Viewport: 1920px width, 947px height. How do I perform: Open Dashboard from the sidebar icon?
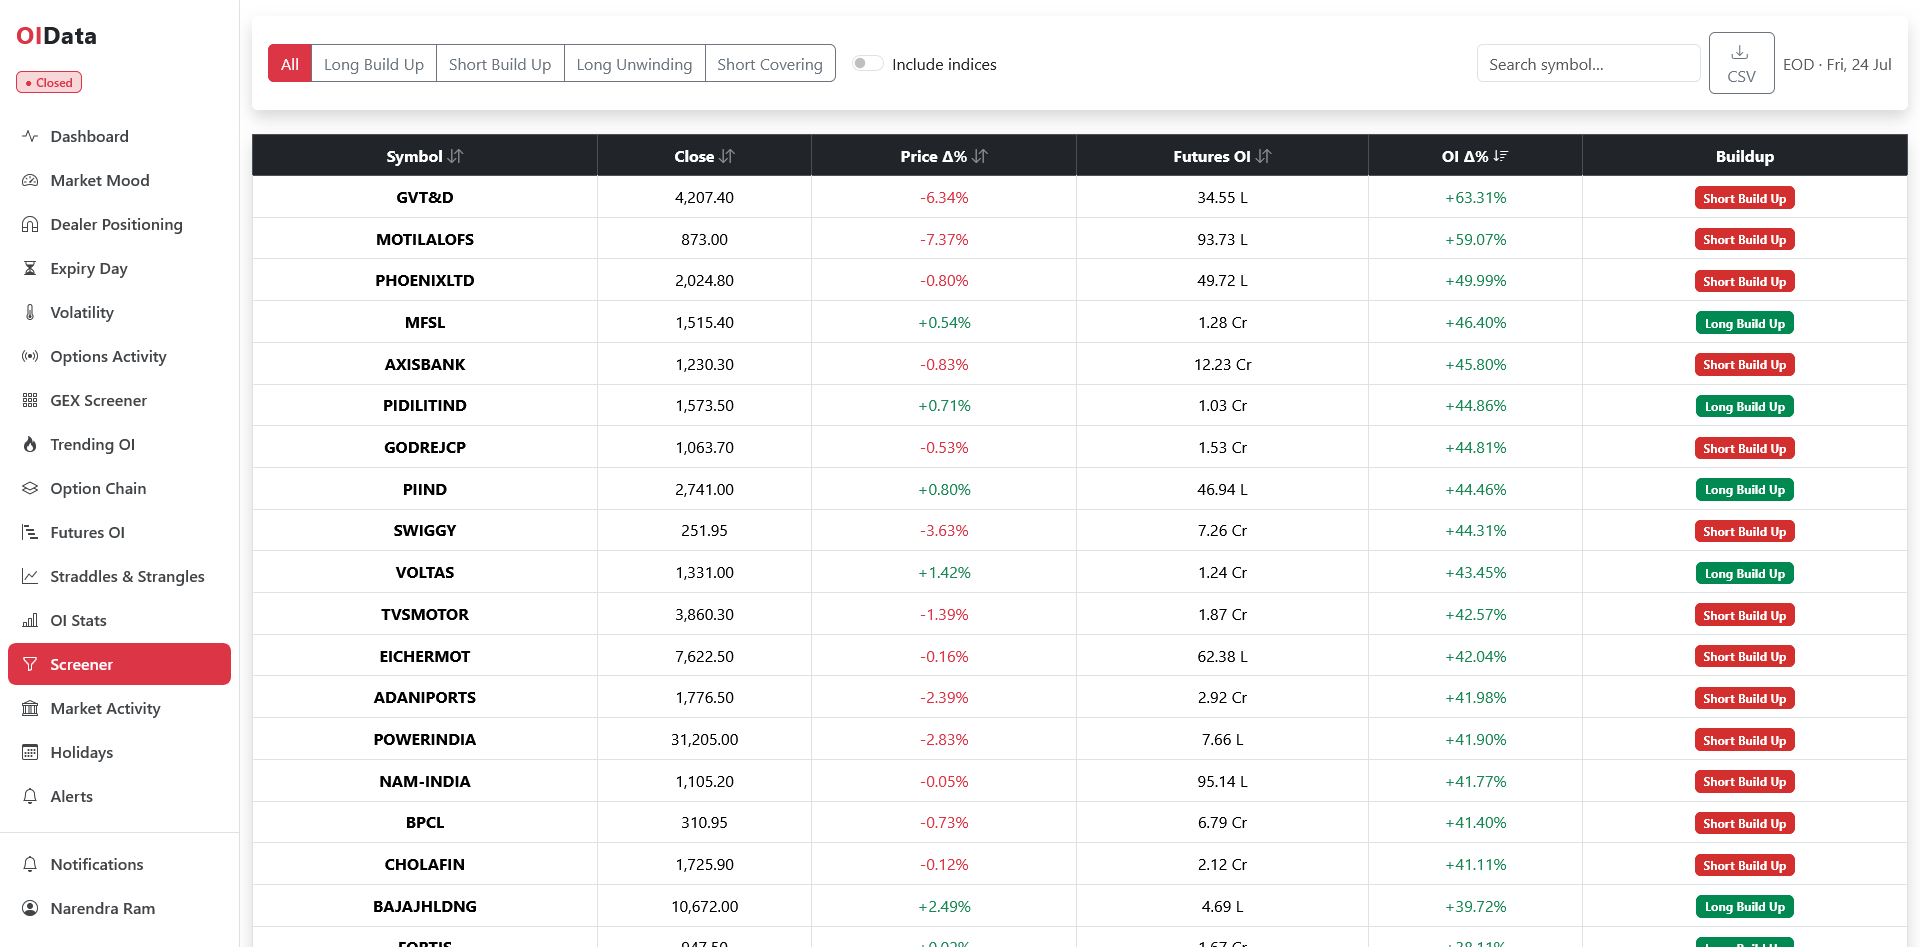(x=30, y=136)
